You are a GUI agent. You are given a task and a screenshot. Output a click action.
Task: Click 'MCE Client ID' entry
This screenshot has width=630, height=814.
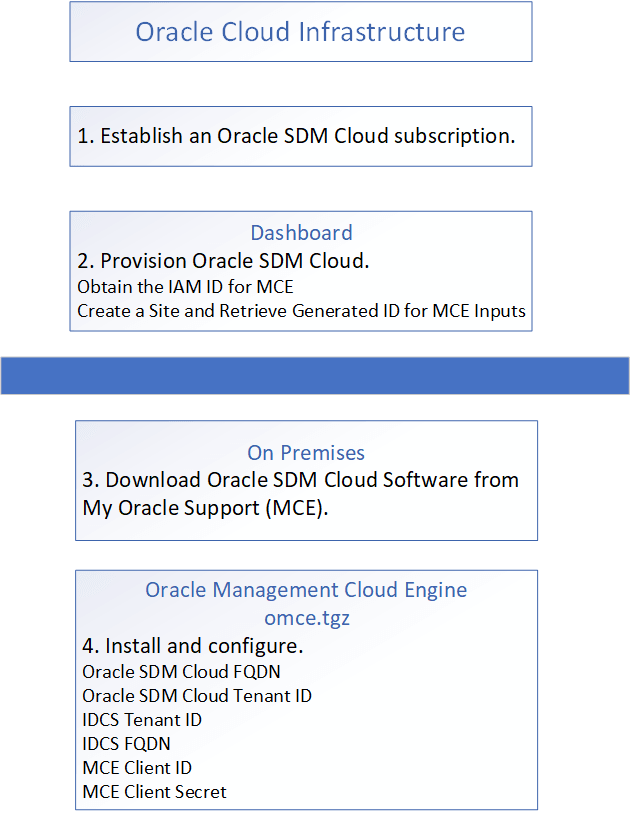137,767
